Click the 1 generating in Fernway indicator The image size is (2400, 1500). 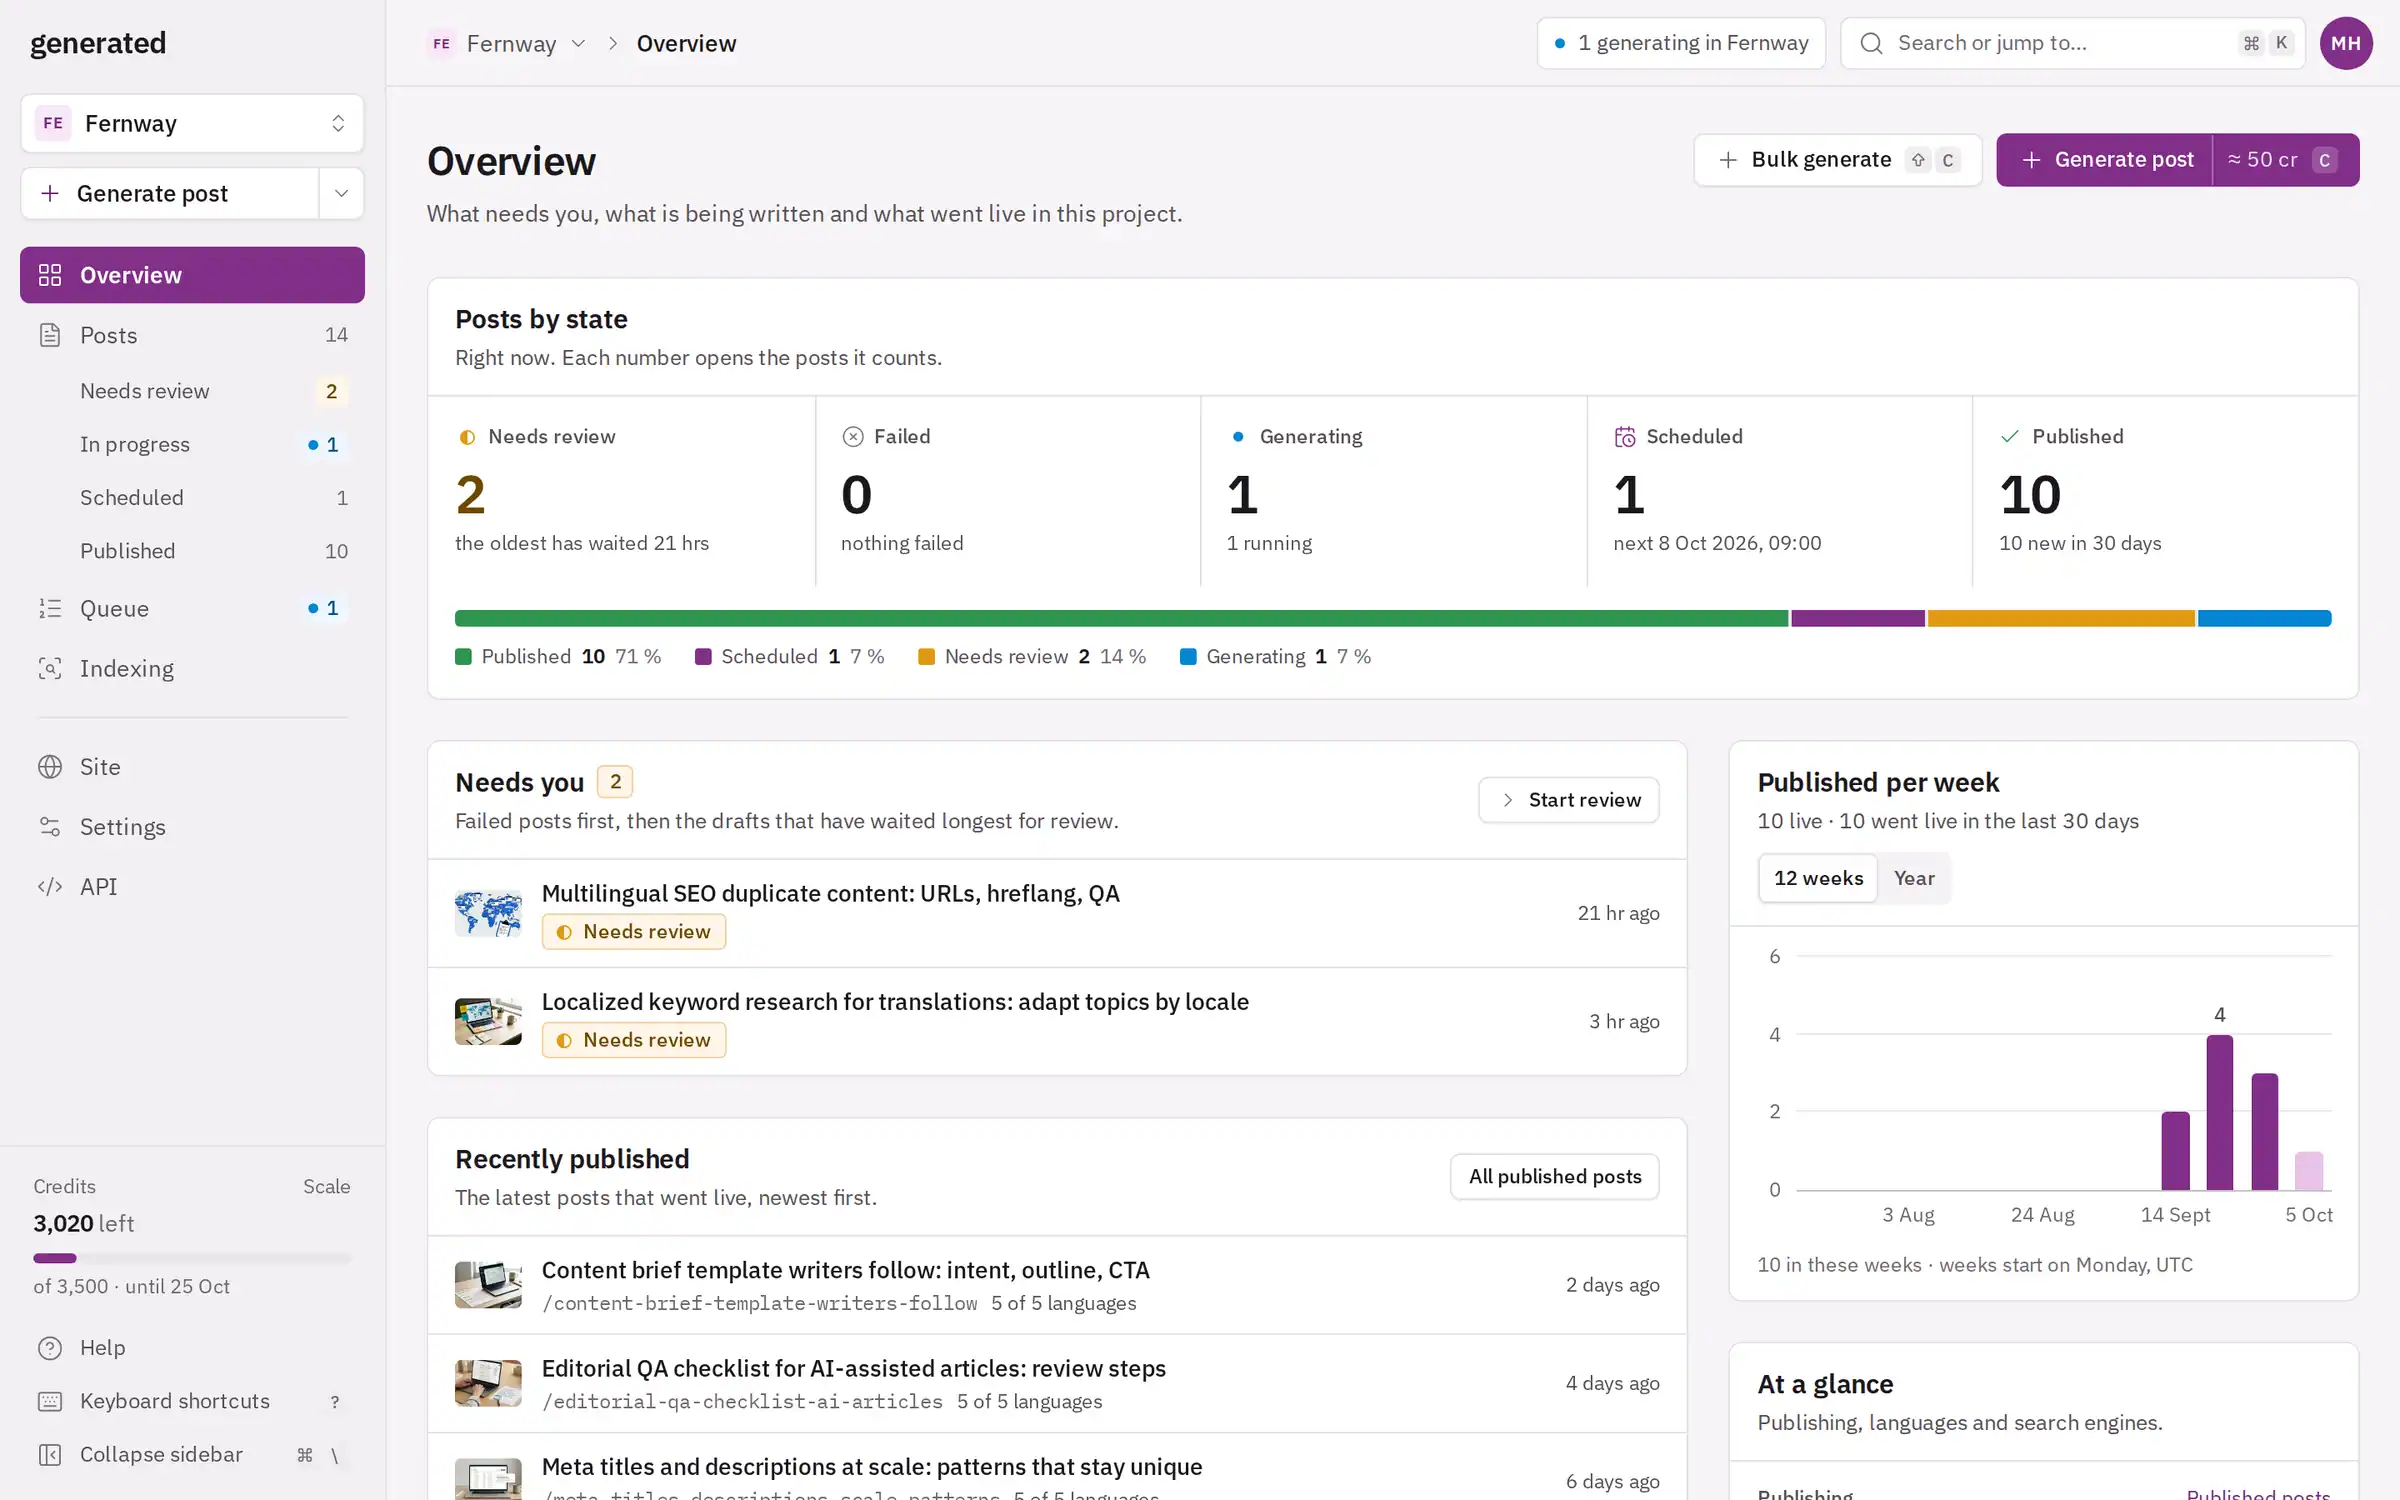(1681, 43)
